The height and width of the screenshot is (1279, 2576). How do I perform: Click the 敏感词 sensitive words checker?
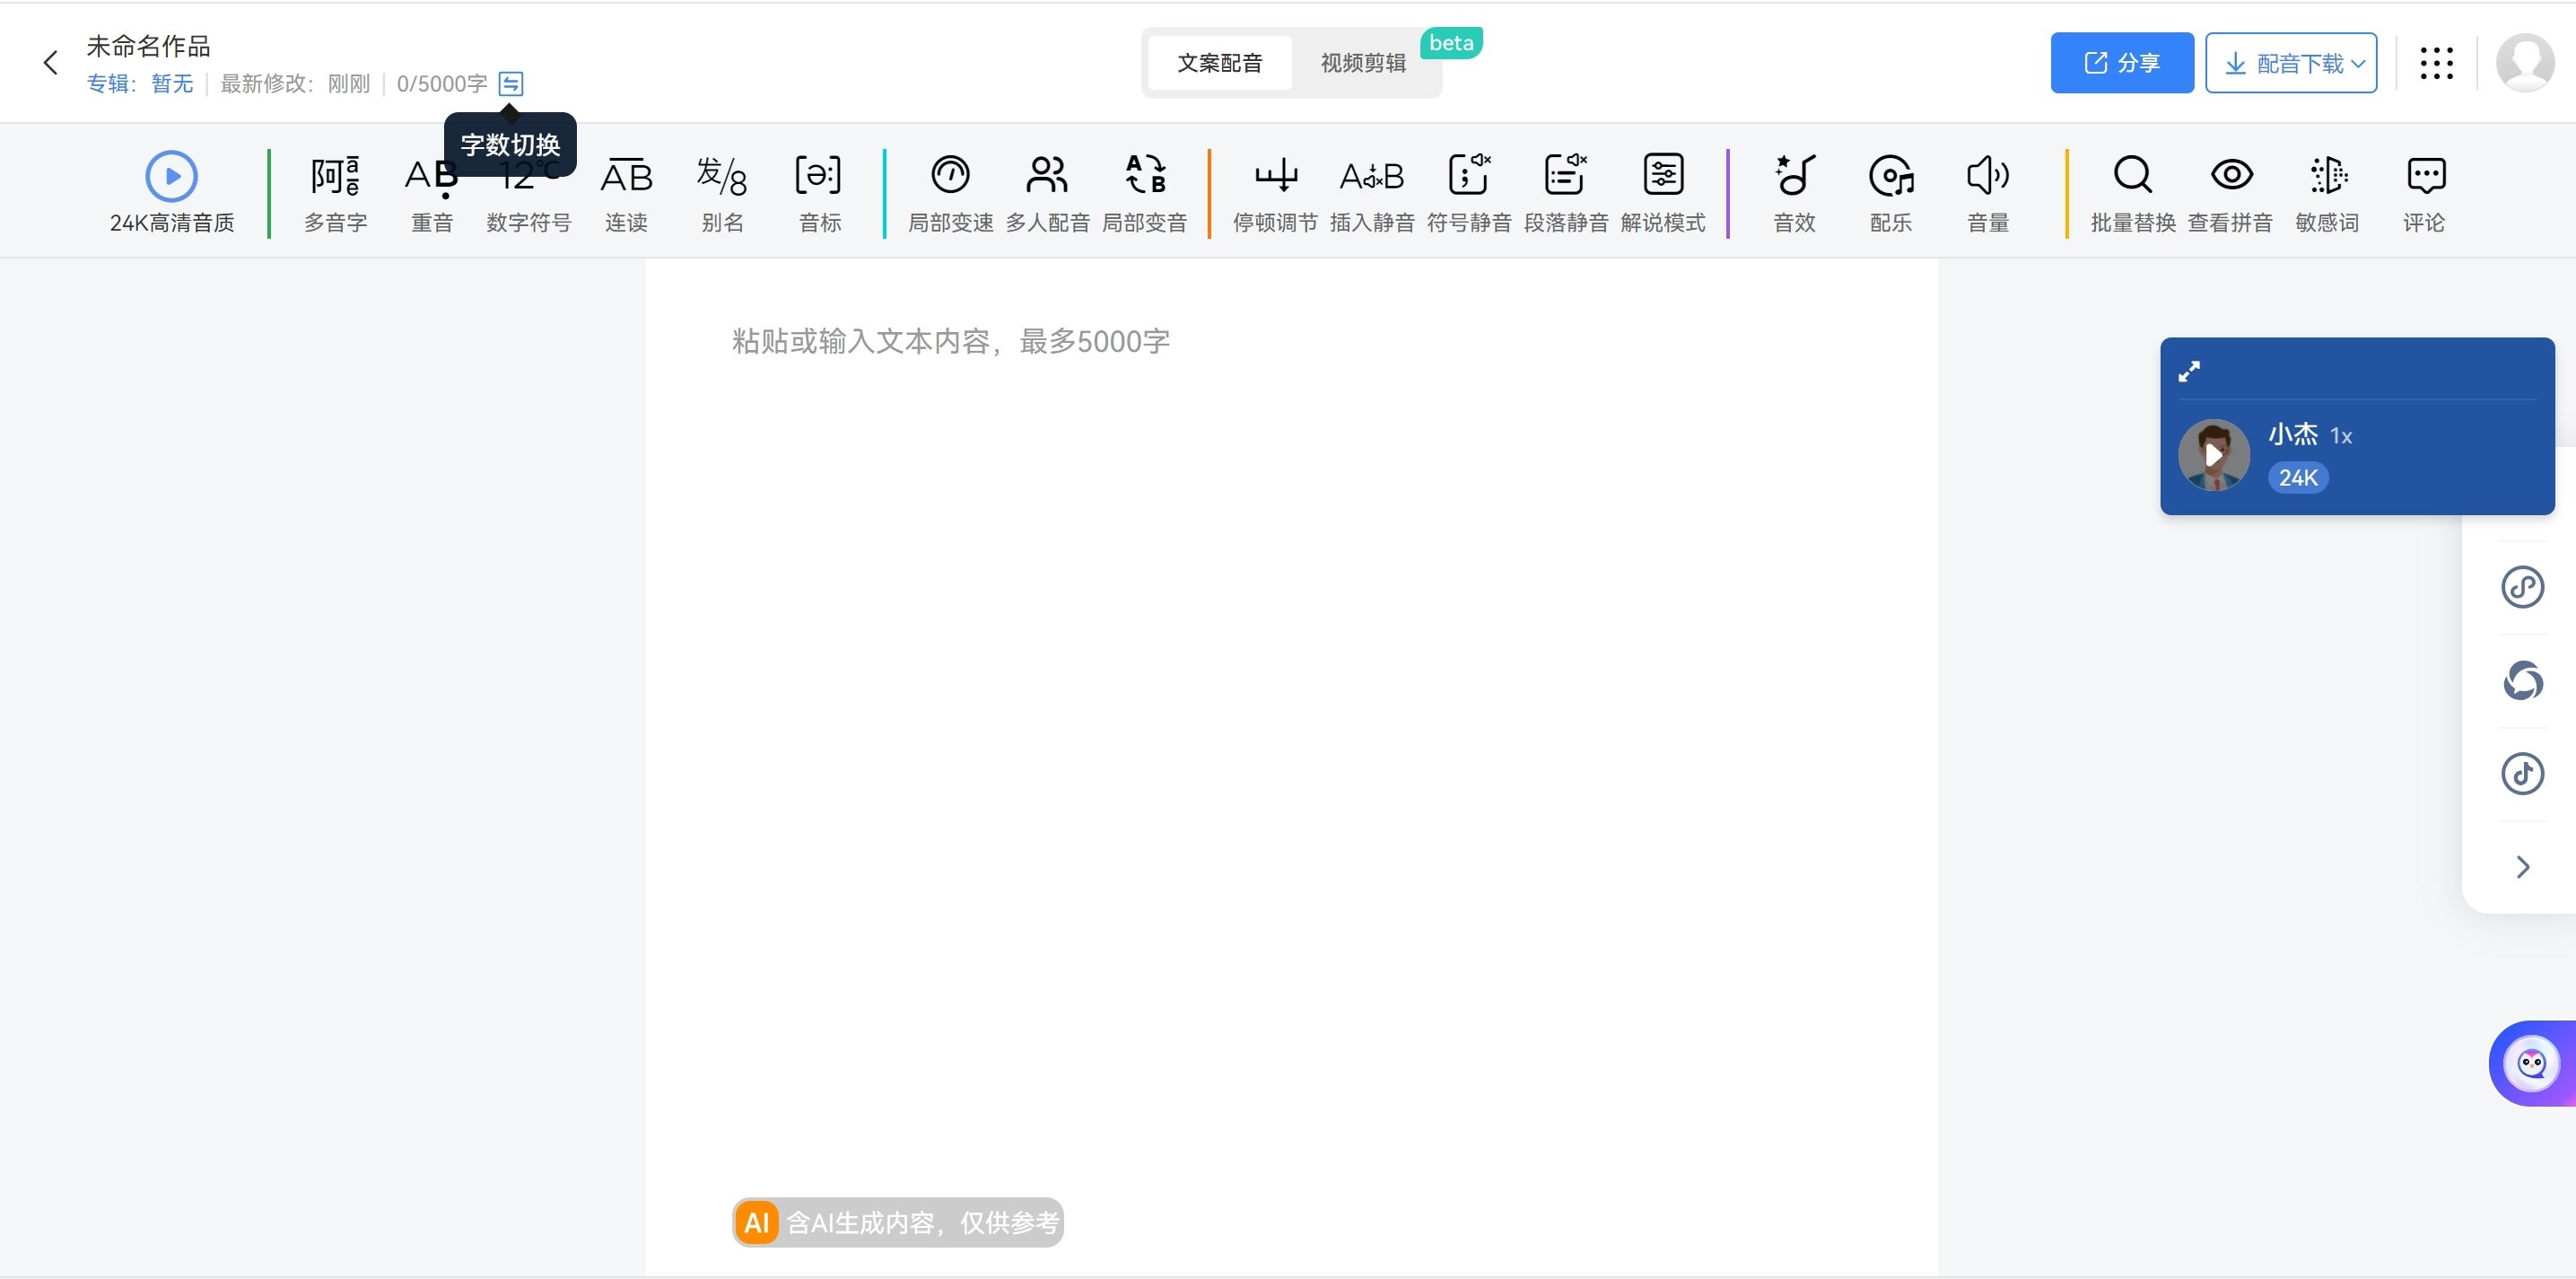coord(2329,192)
